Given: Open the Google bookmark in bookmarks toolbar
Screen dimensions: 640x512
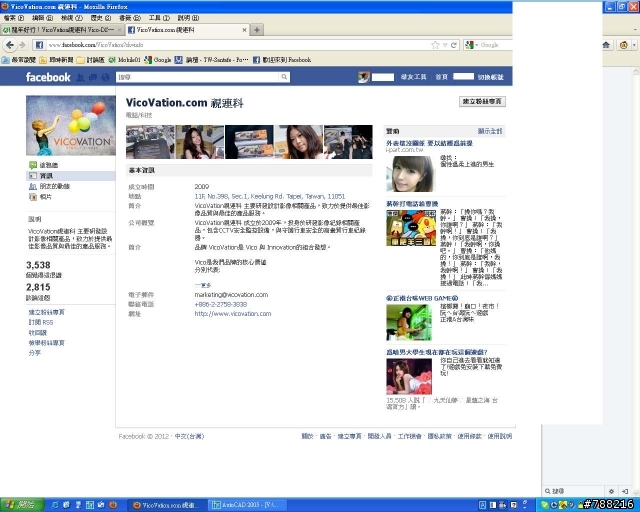Looking at the screenshot, I should [x=158, y=60].
